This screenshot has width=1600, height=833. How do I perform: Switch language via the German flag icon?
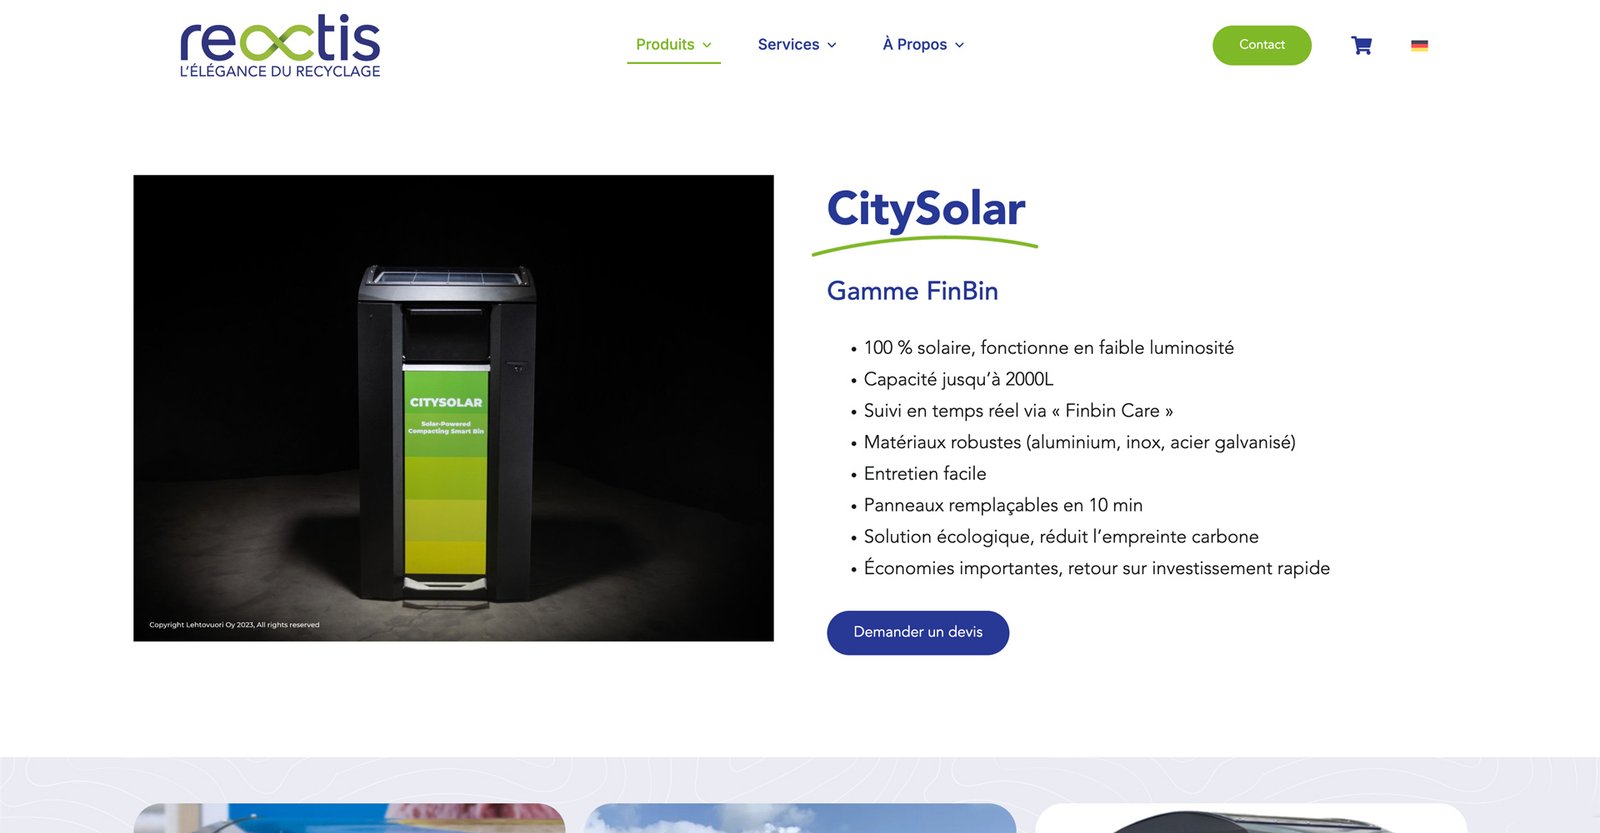click(x=1419, y=45)
